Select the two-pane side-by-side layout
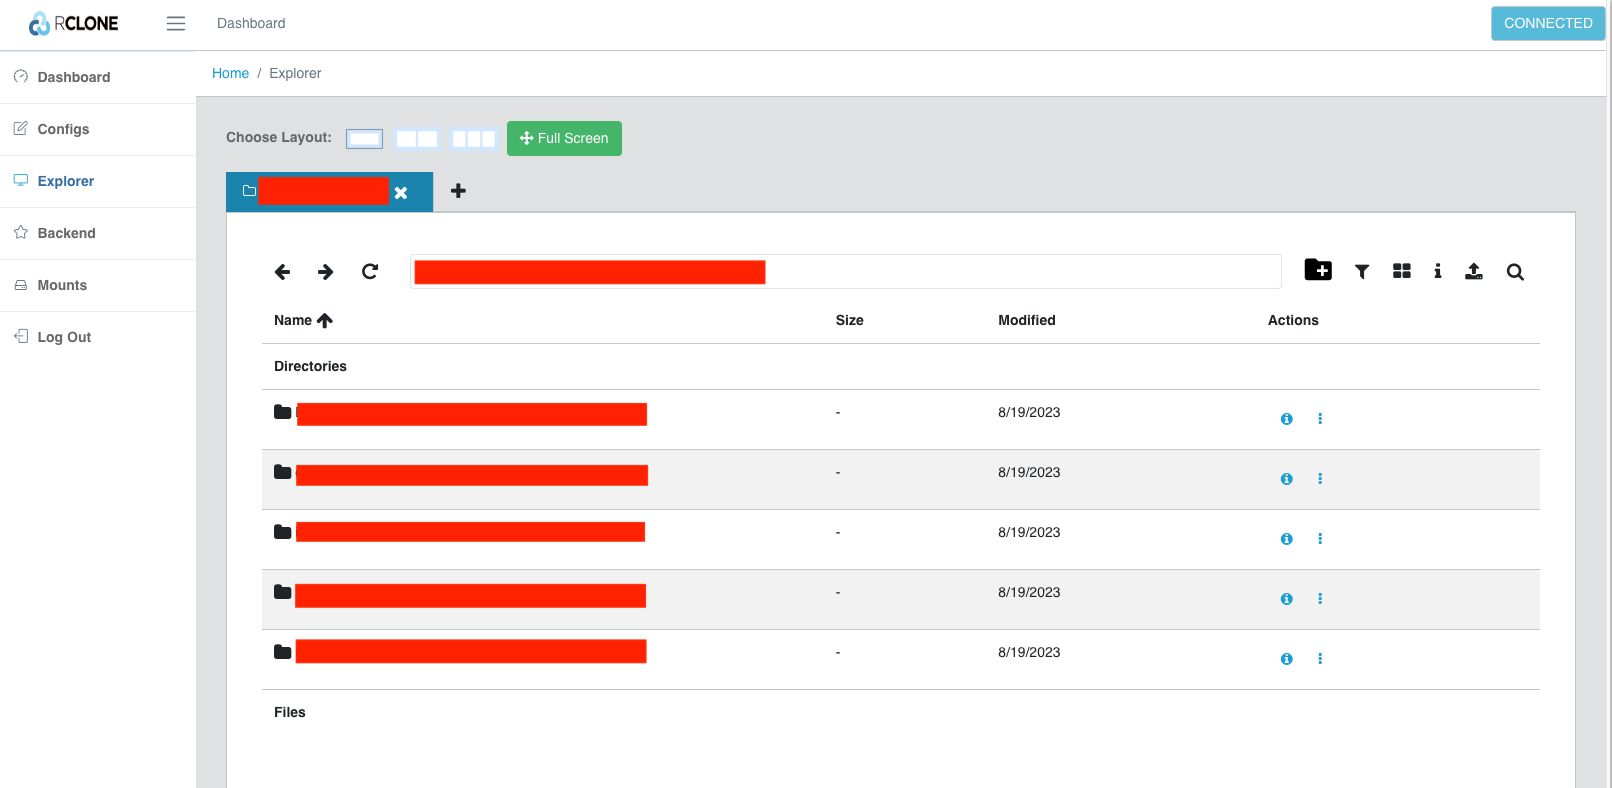Screen dimensions: 1612x788 tap(417, 139)
